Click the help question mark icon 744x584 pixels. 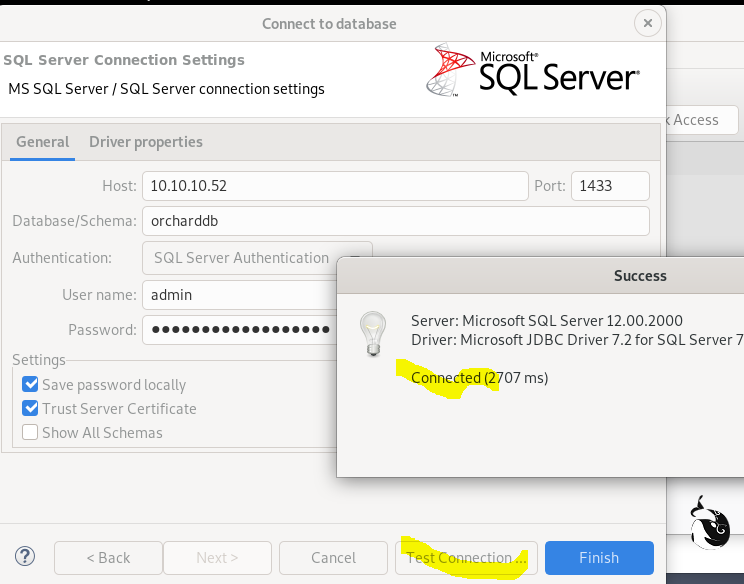tap(25, 557)
